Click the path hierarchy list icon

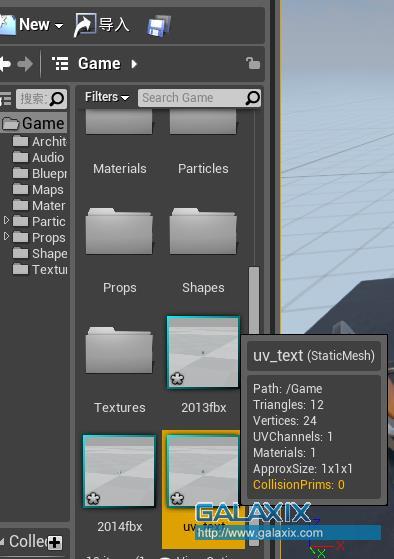click(x=60, y=64)
